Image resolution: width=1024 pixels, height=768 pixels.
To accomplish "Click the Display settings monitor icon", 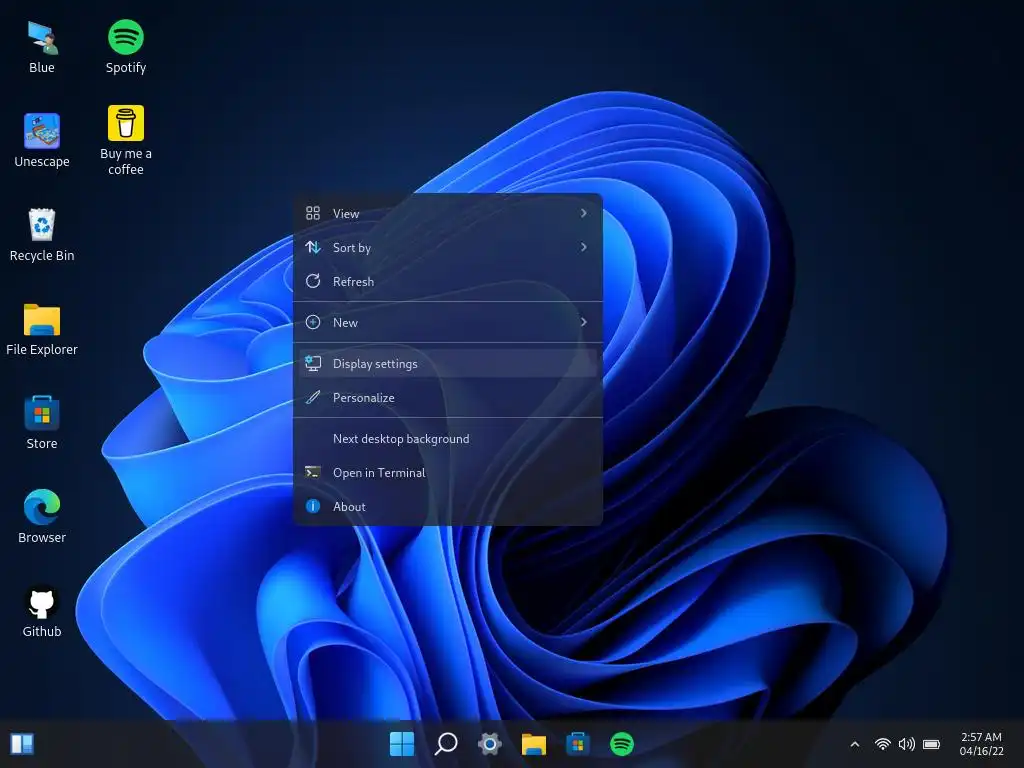I will [x=313, y=364].
